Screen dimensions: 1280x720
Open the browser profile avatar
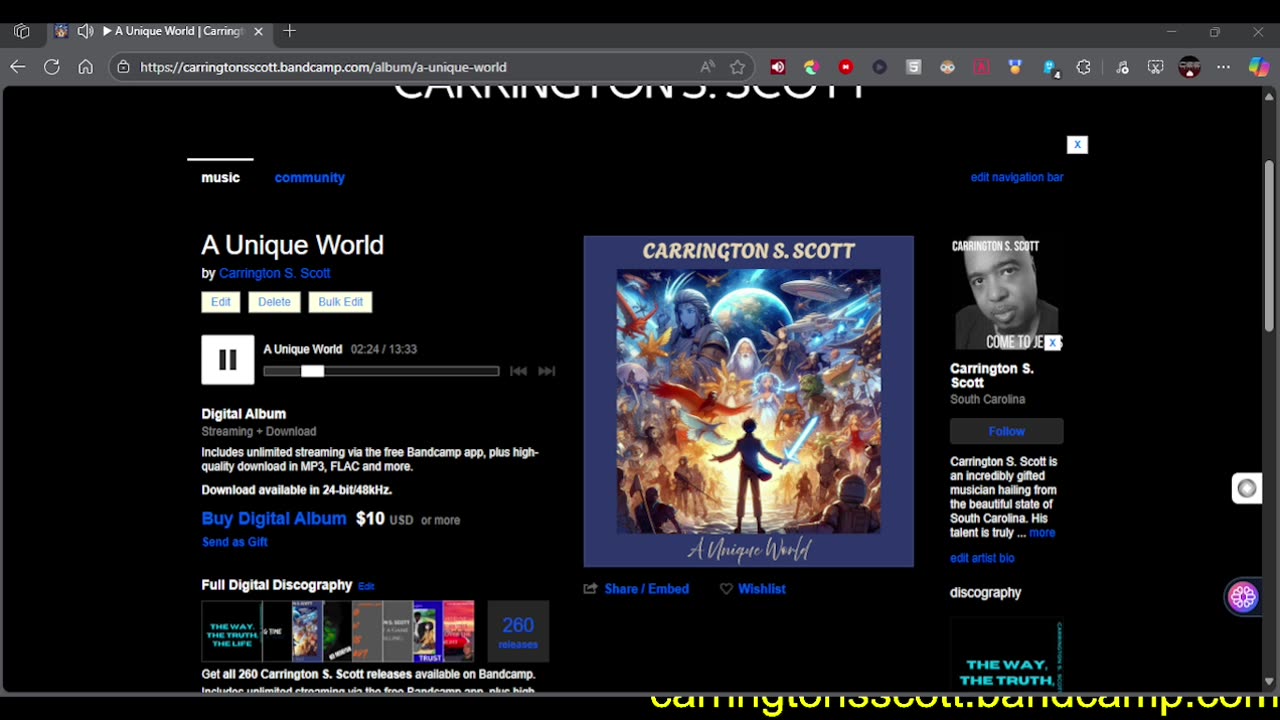tap(1189, 67)
